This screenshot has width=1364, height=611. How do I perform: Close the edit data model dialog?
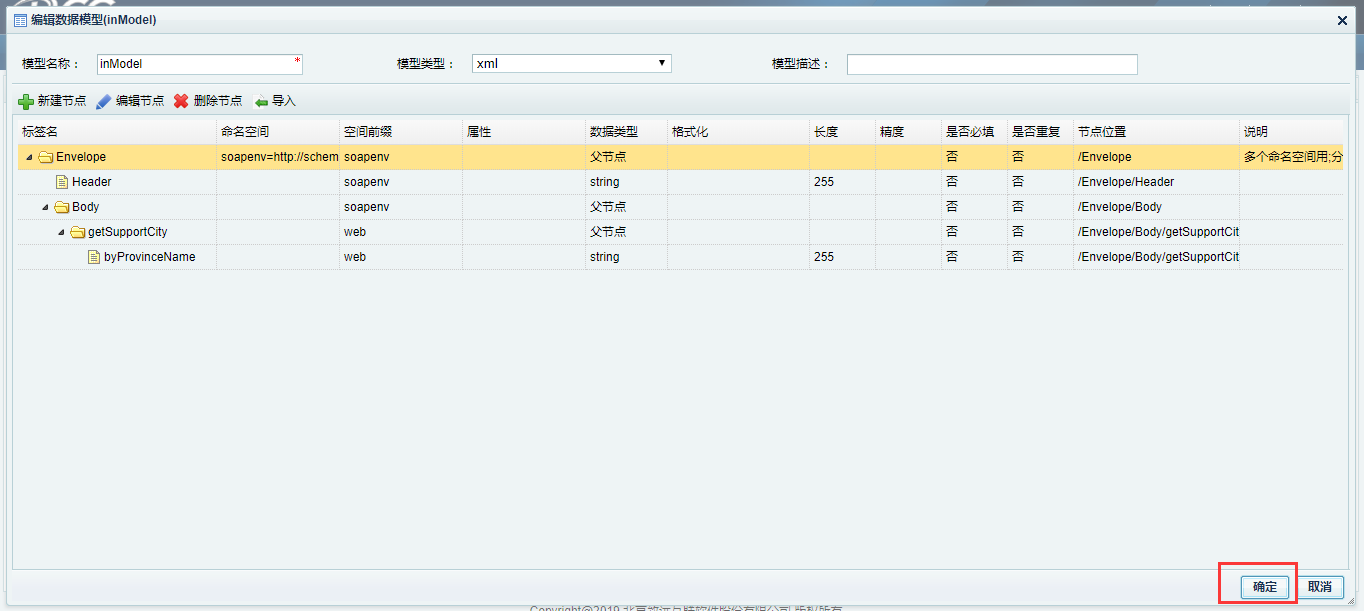1342,20
